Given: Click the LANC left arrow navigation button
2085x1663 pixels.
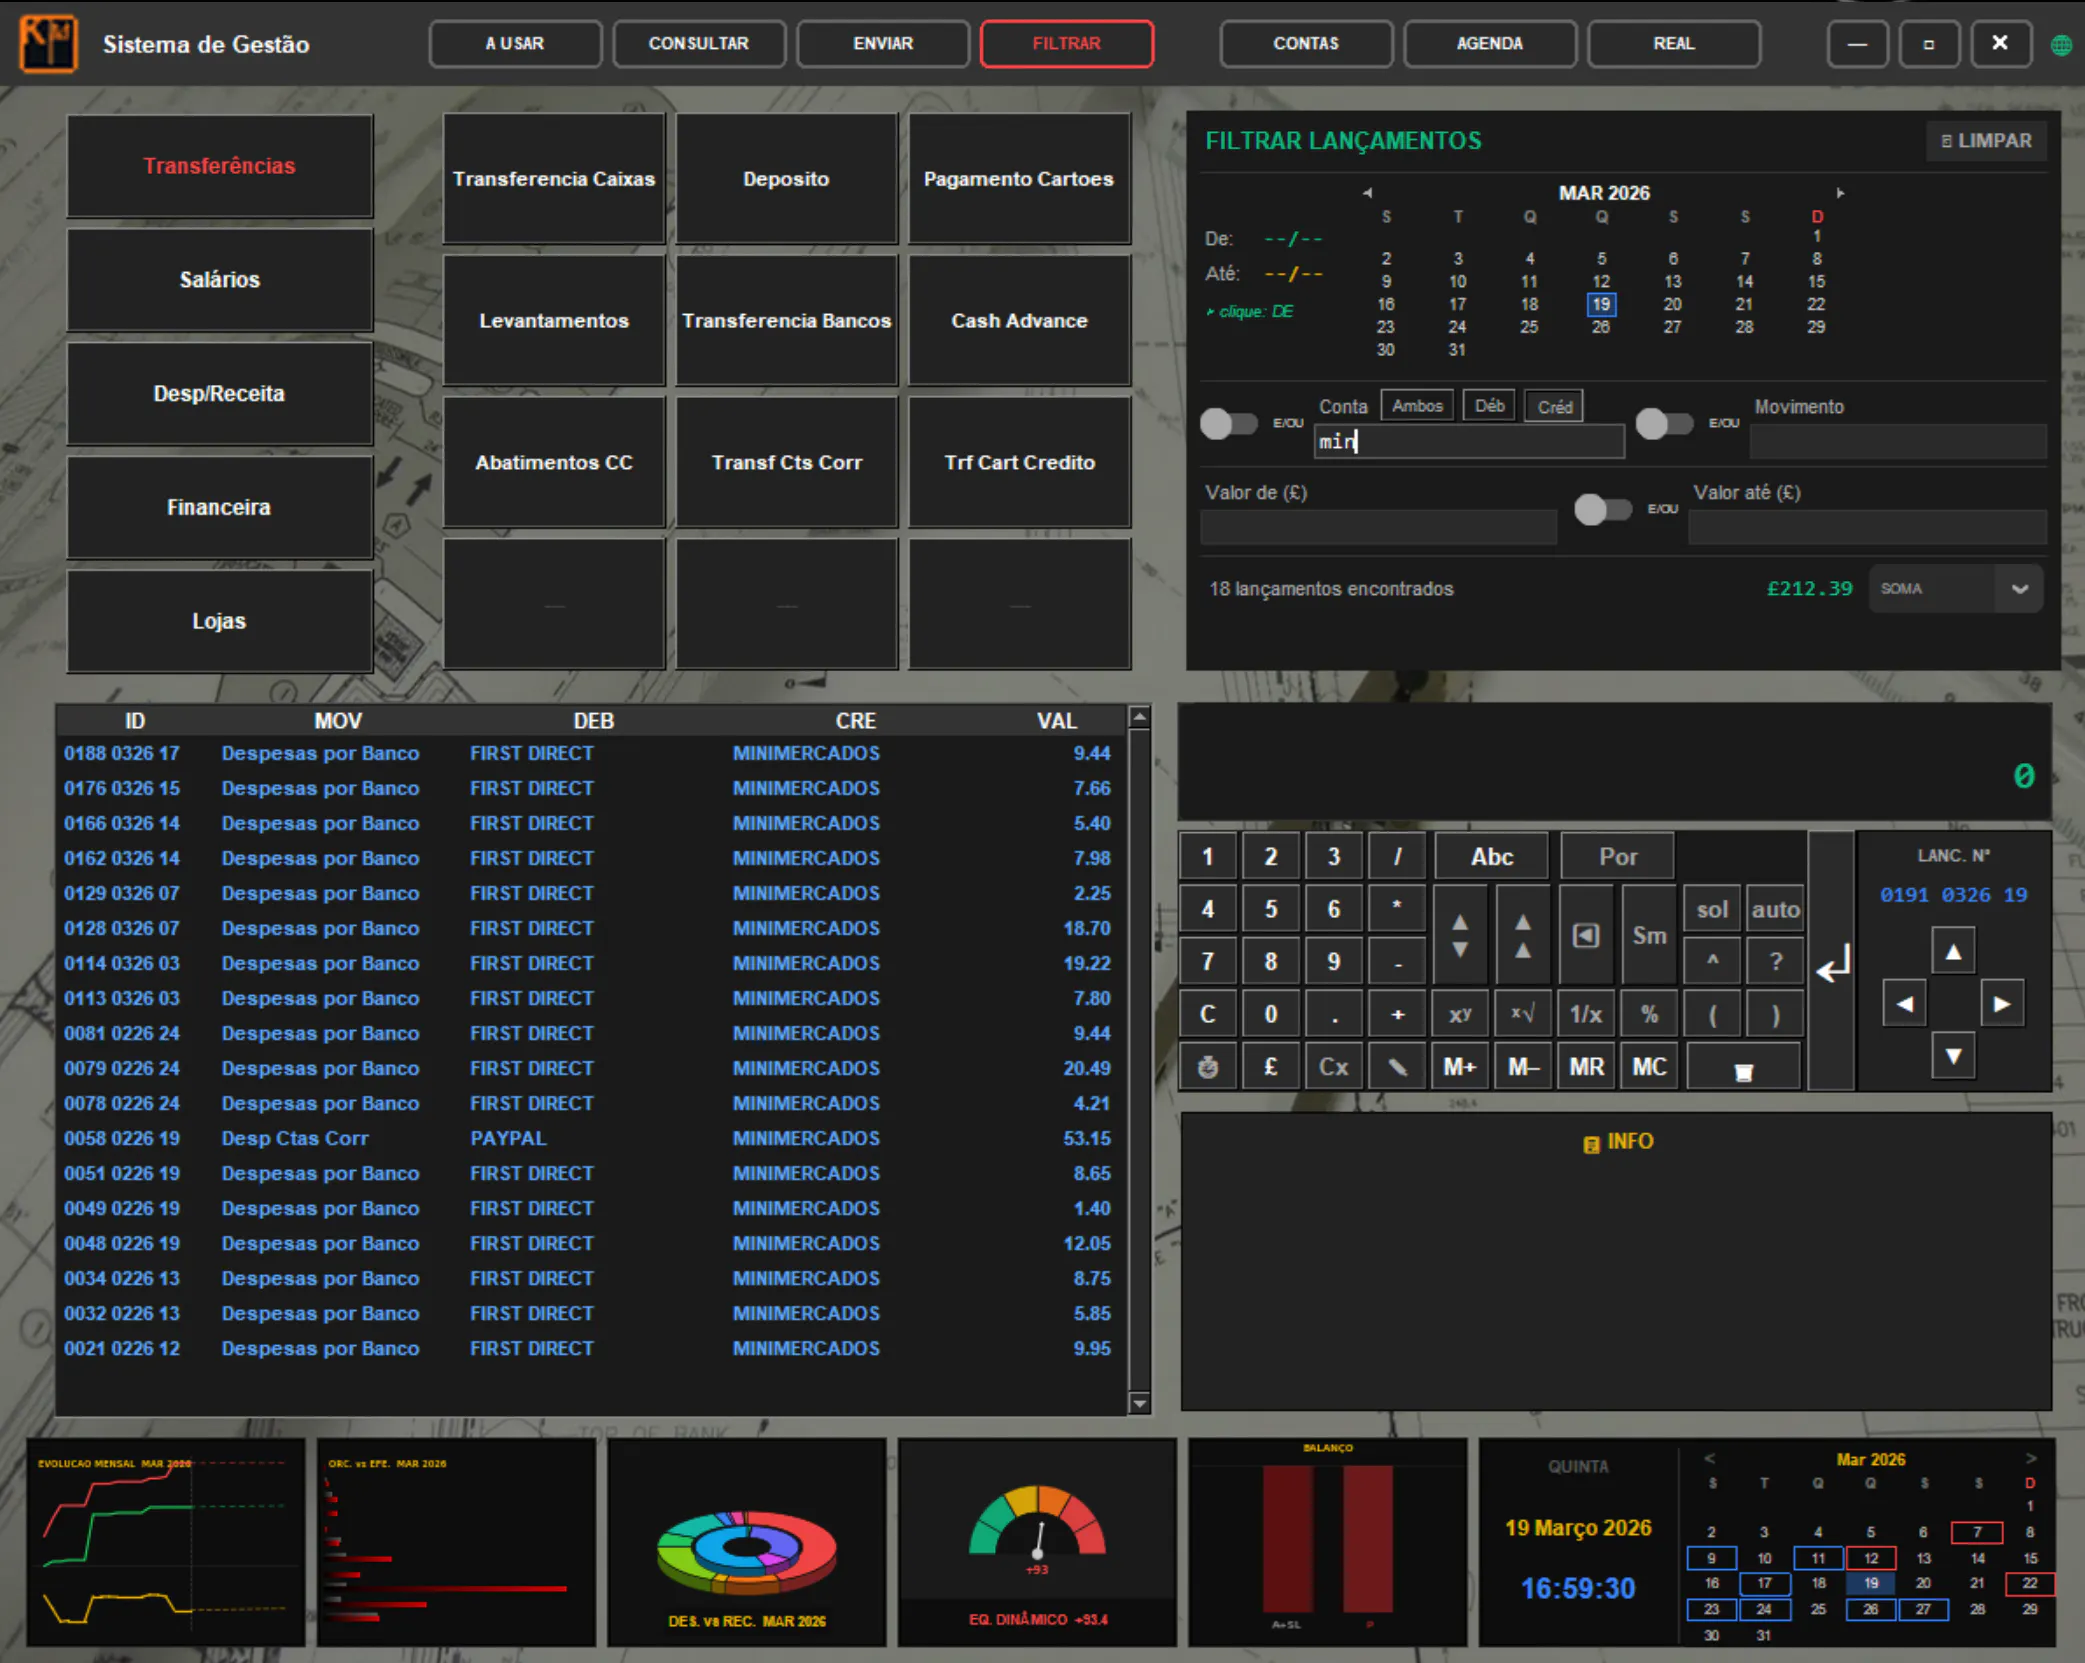Looking at the screenshot, I should point(1905,1004).
